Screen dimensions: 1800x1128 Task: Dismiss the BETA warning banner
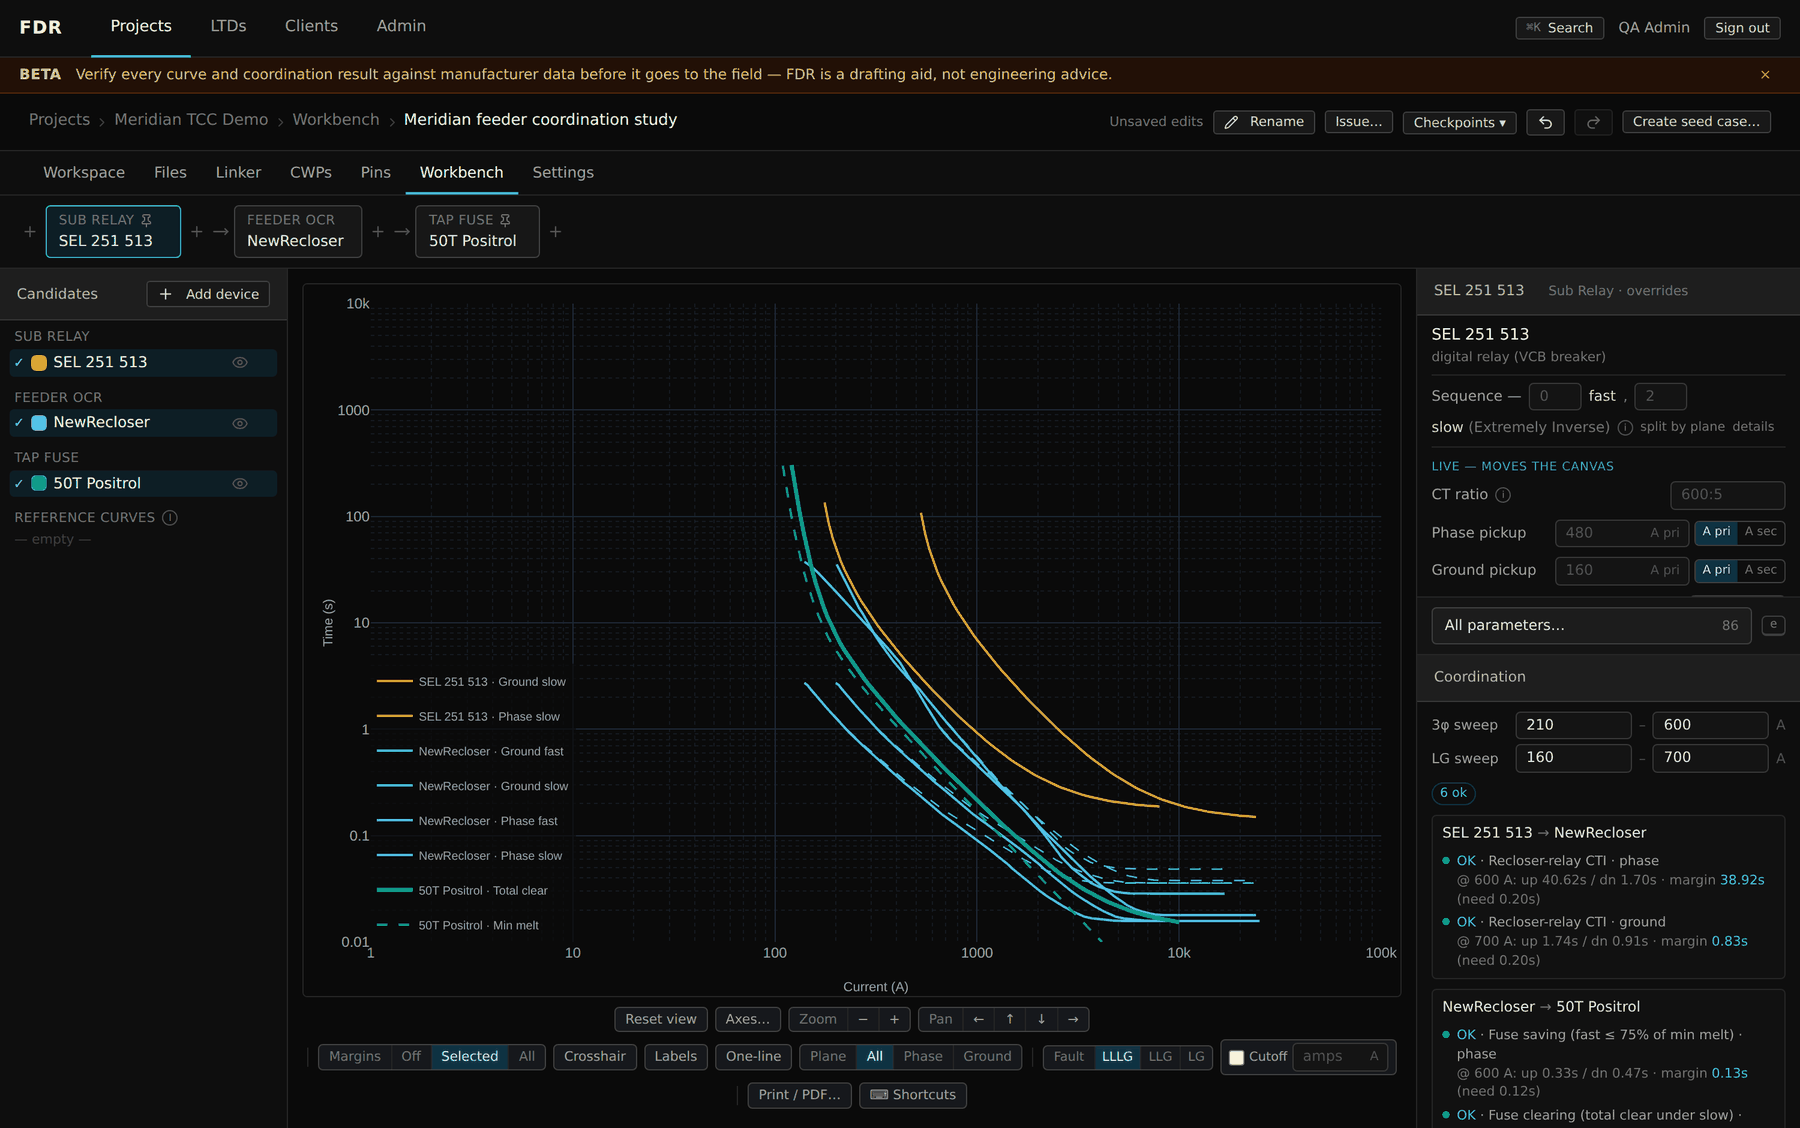(x=1765, y=75)
